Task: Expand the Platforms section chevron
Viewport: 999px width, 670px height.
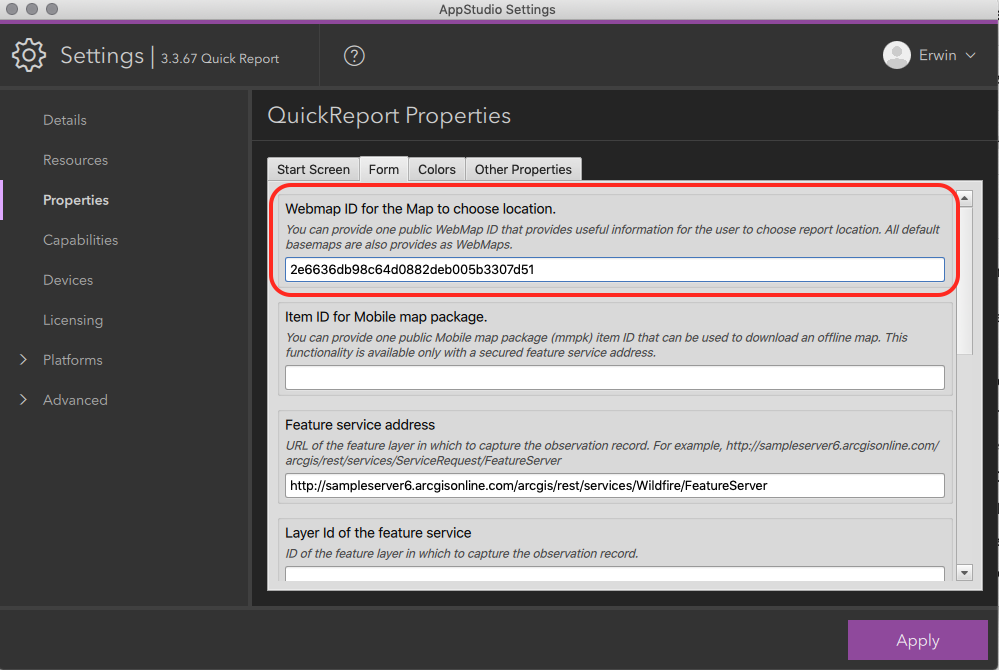Action: (x=24, y=360)
